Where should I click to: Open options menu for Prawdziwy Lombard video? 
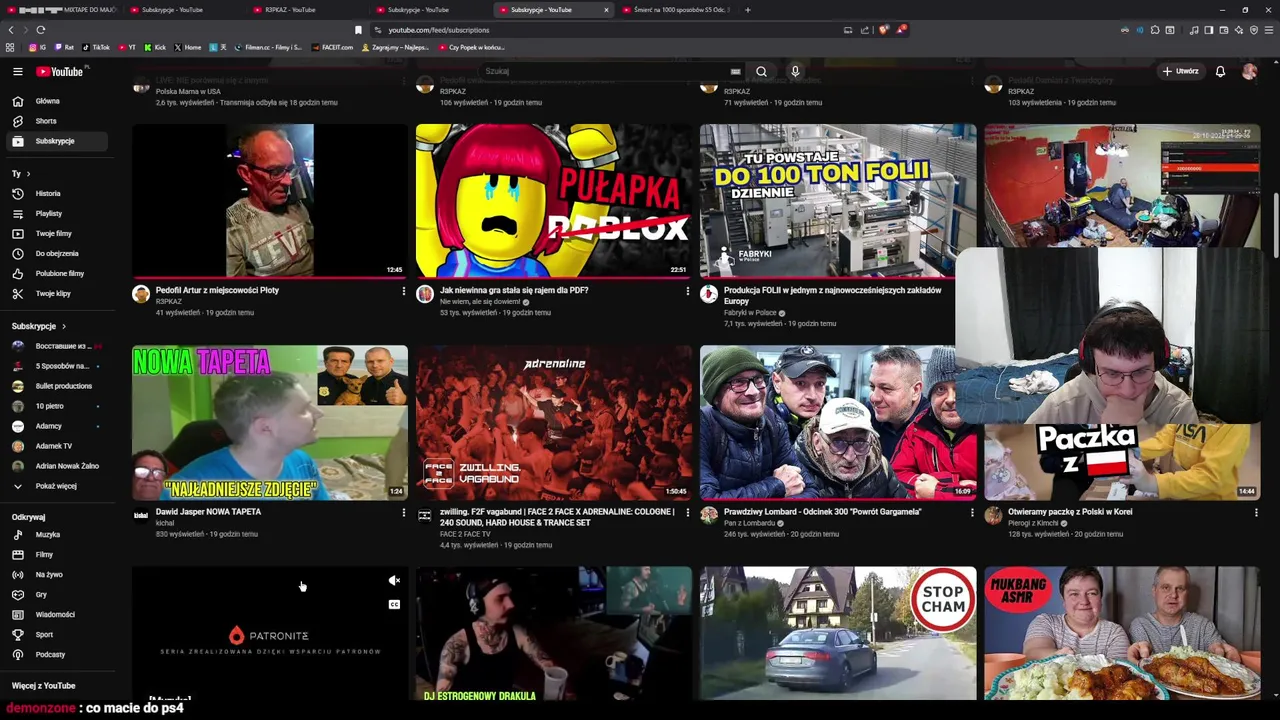[971, 513]
